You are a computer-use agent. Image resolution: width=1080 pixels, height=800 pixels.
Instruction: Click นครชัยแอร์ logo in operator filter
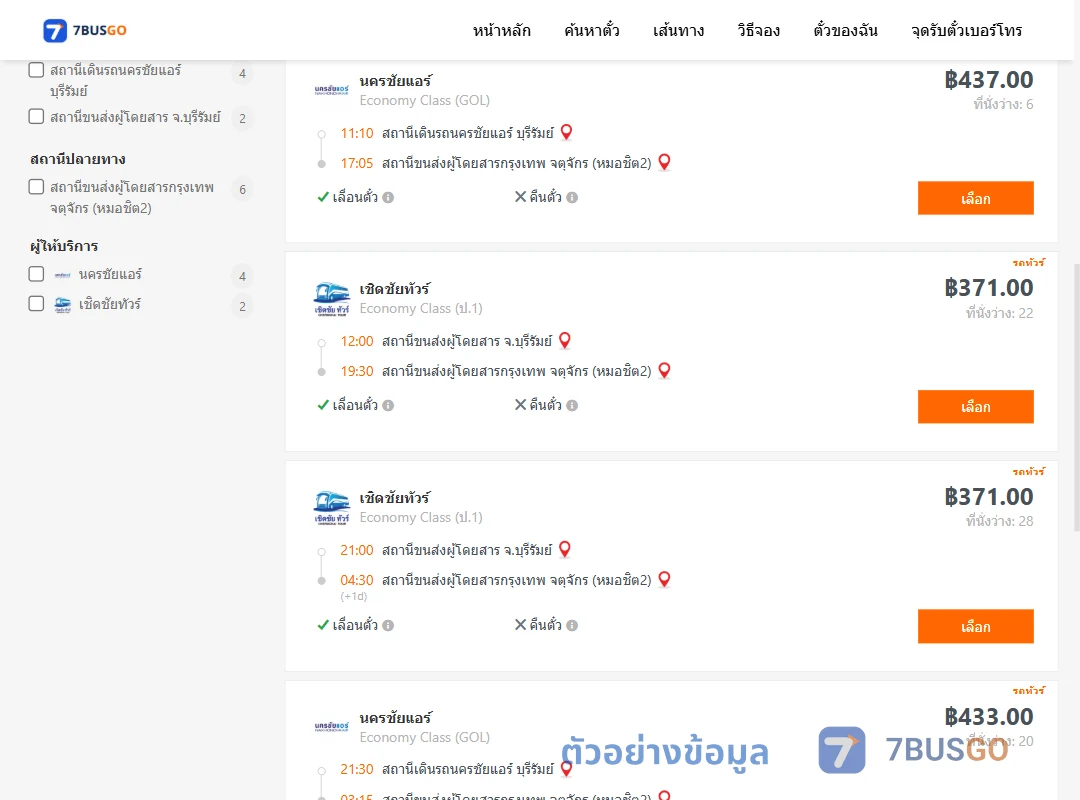(63, 275)
